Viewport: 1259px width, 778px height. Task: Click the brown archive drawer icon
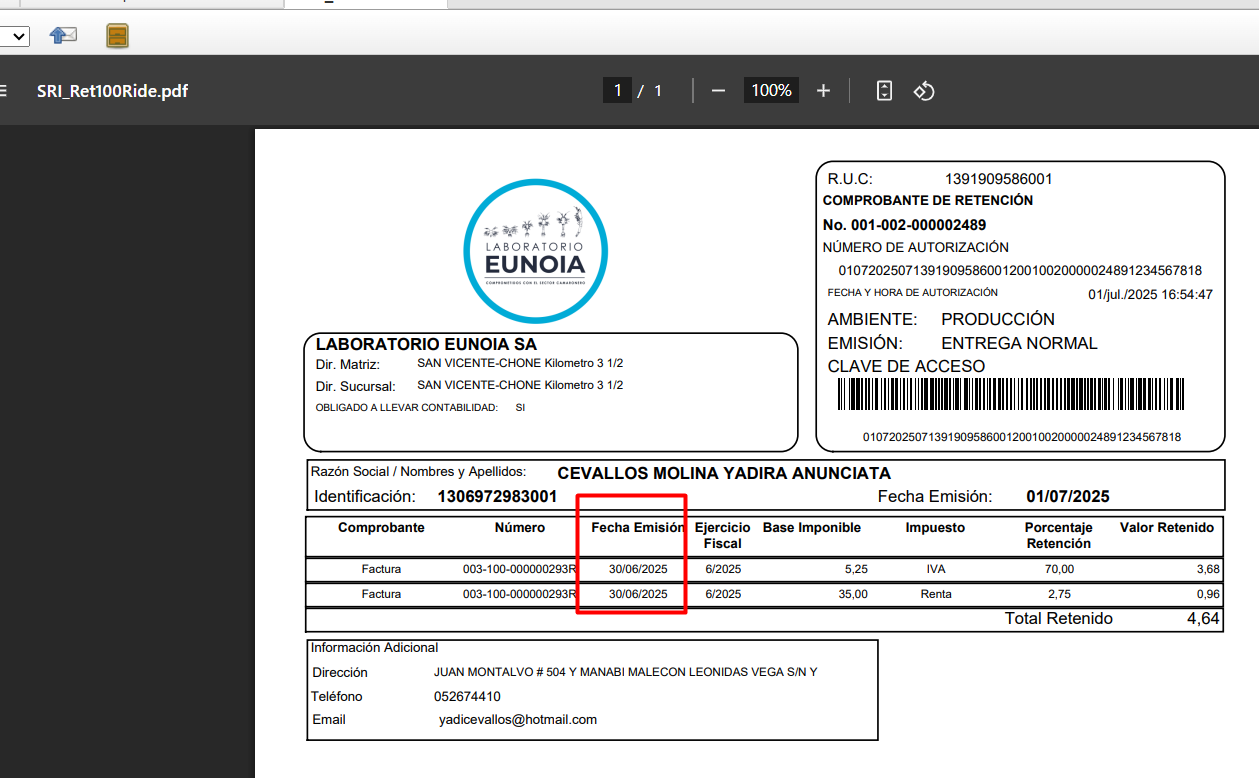[x=118, y=37]
